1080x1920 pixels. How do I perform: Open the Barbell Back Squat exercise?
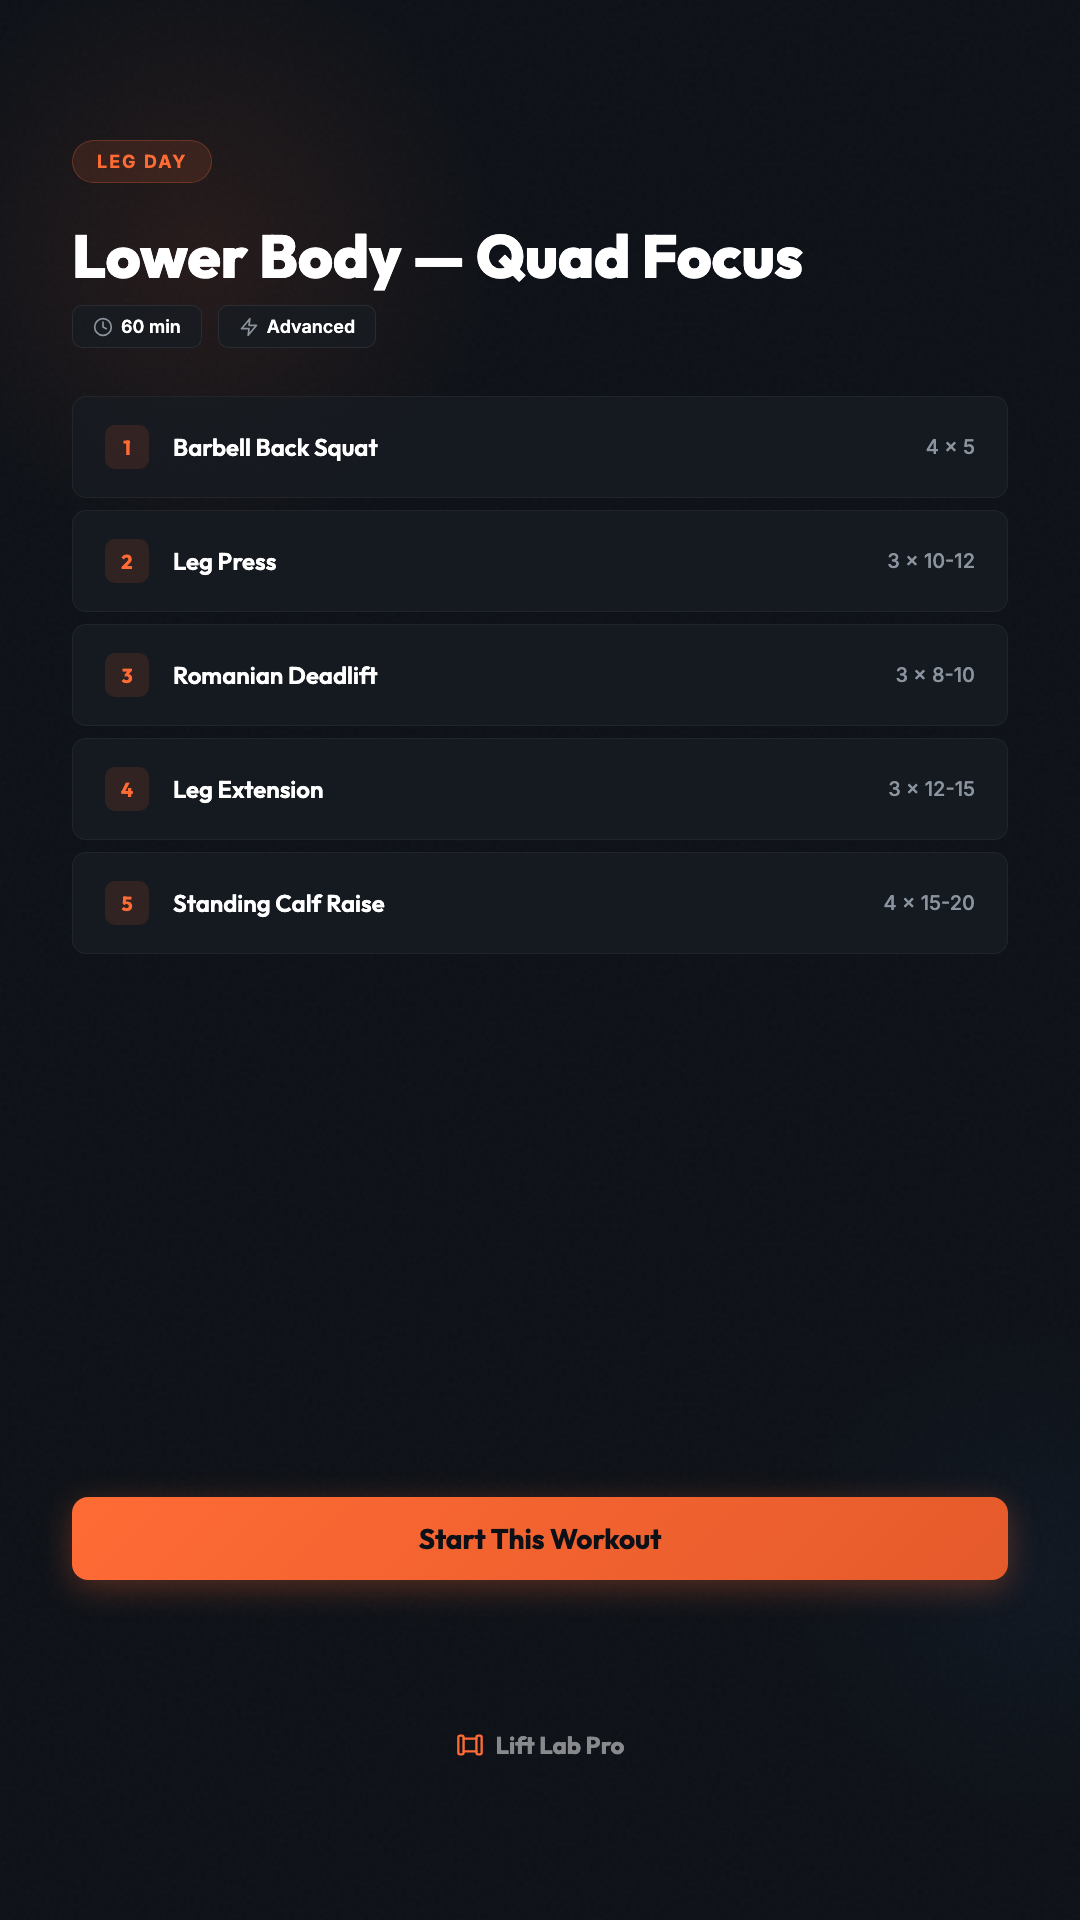coord(275,448)
